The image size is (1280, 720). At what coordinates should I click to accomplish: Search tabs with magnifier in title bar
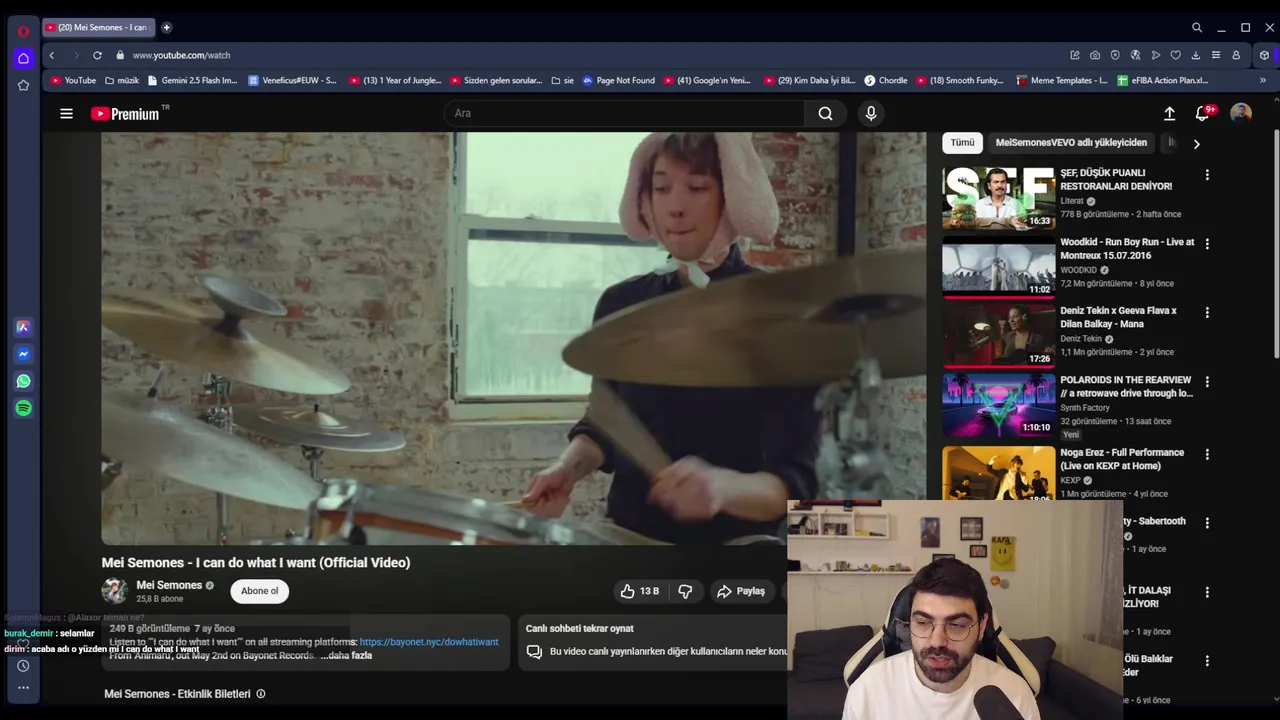[x=1196, y=27]
